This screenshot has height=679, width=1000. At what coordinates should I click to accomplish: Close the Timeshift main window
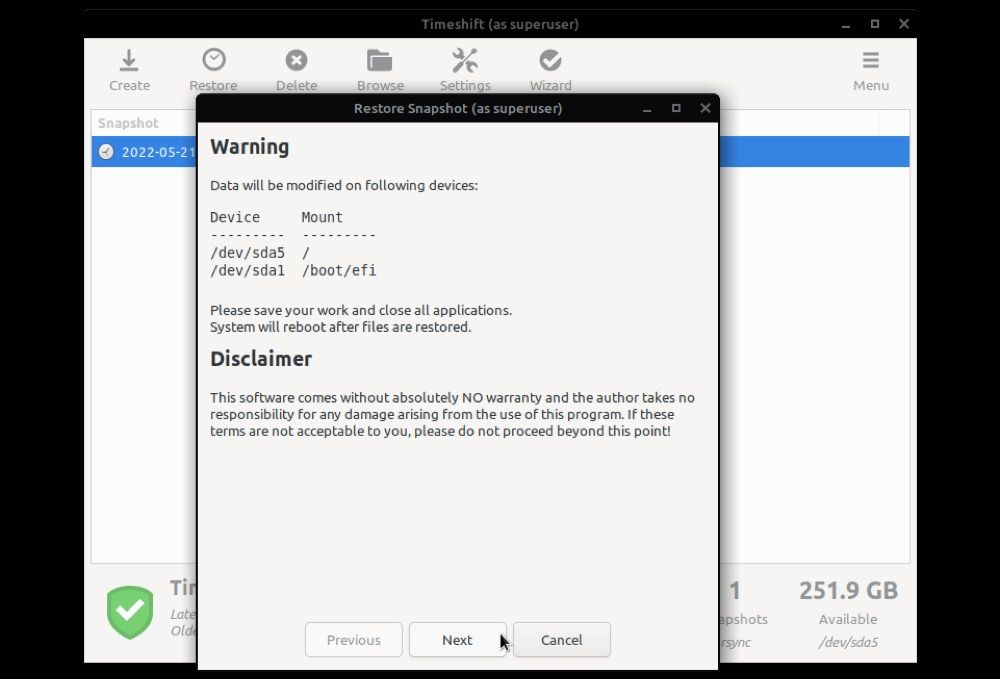pyautogui.click(x=904, y=24)
